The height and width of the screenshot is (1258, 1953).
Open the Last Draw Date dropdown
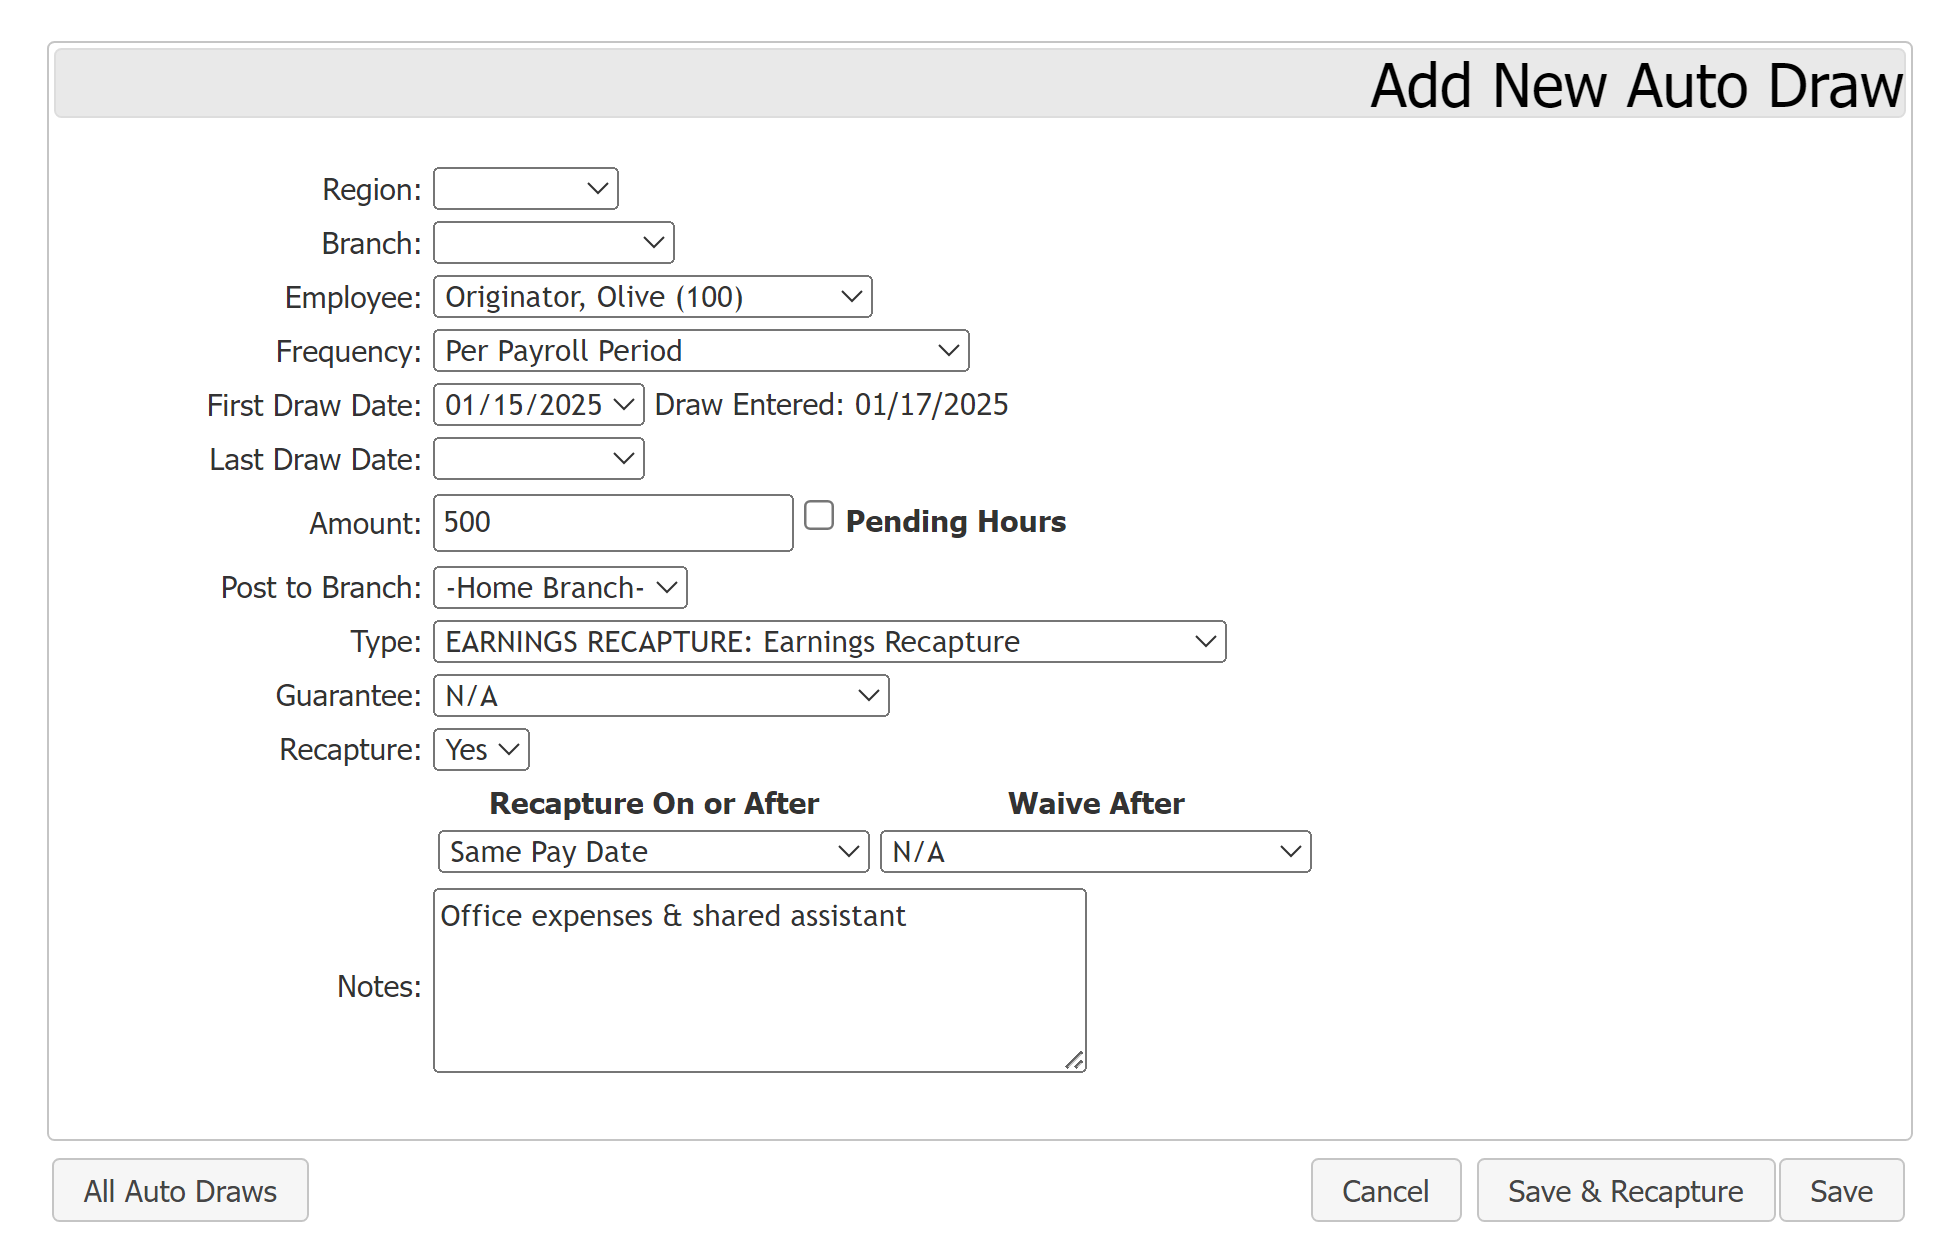pyautogui.click(x=538, y=459)
